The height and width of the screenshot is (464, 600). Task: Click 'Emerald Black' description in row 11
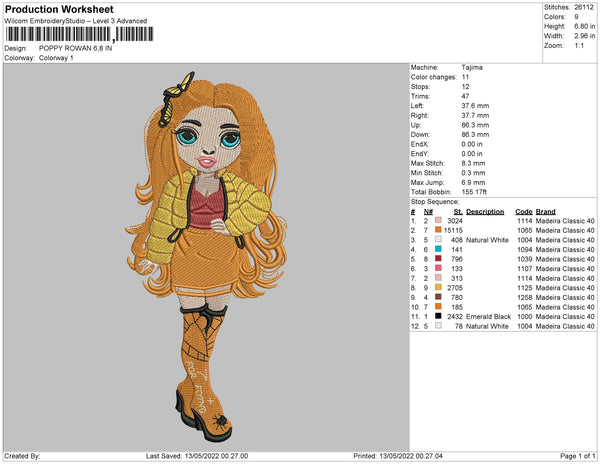(488, 317)
